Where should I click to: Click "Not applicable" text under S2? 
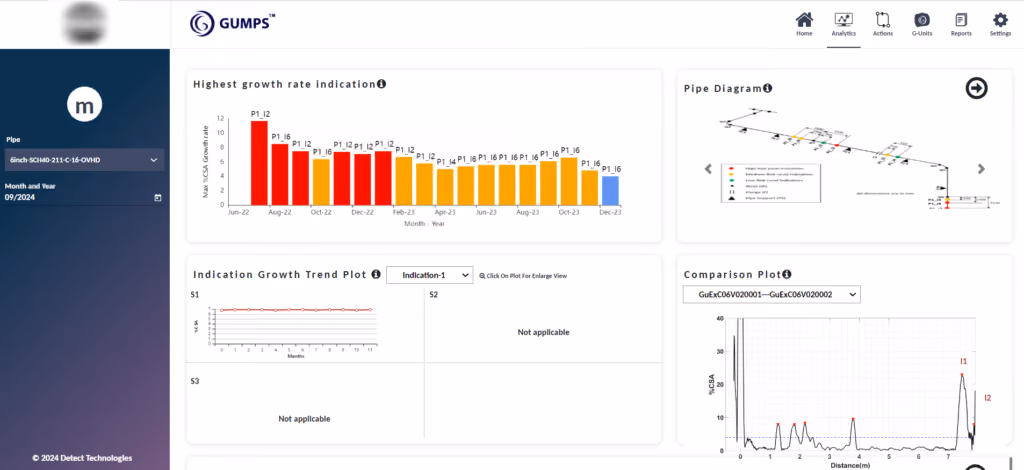click(543, 332)
